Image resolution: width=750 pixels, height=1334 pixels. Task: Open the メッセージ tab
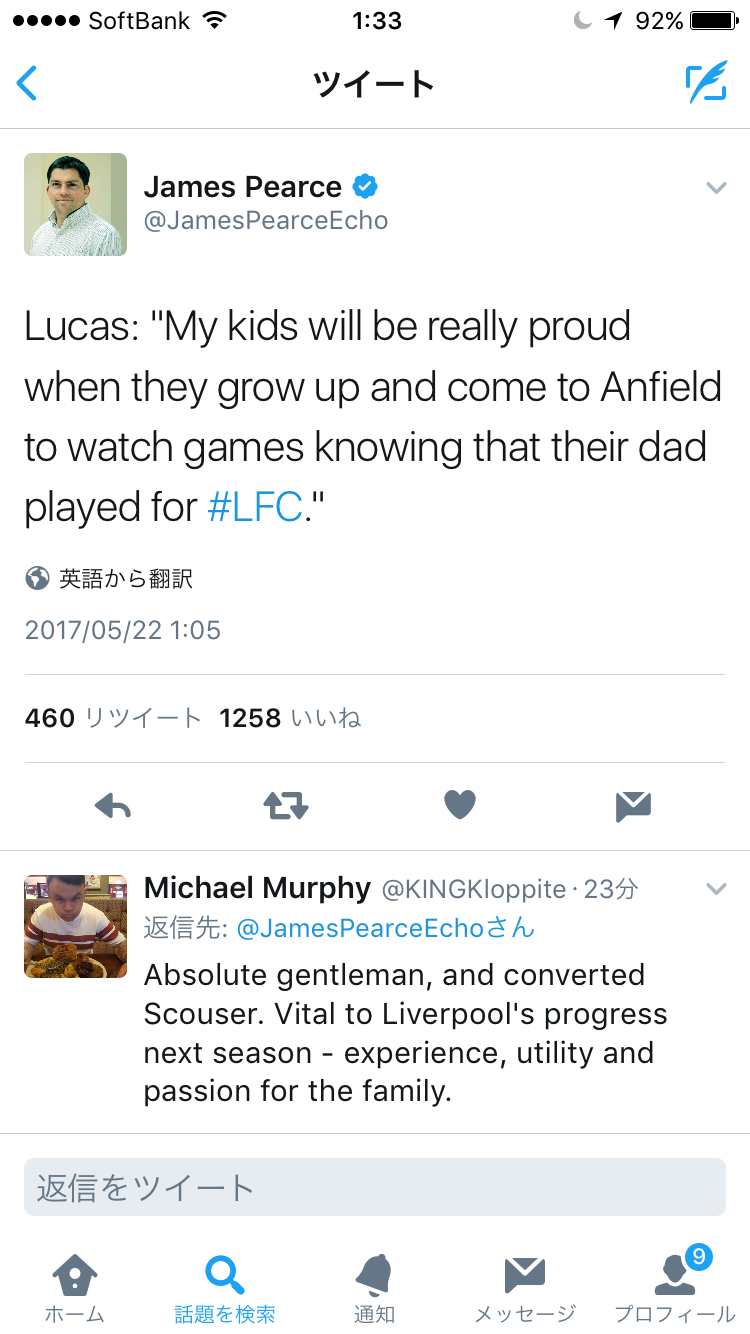tap(524, 1288)
